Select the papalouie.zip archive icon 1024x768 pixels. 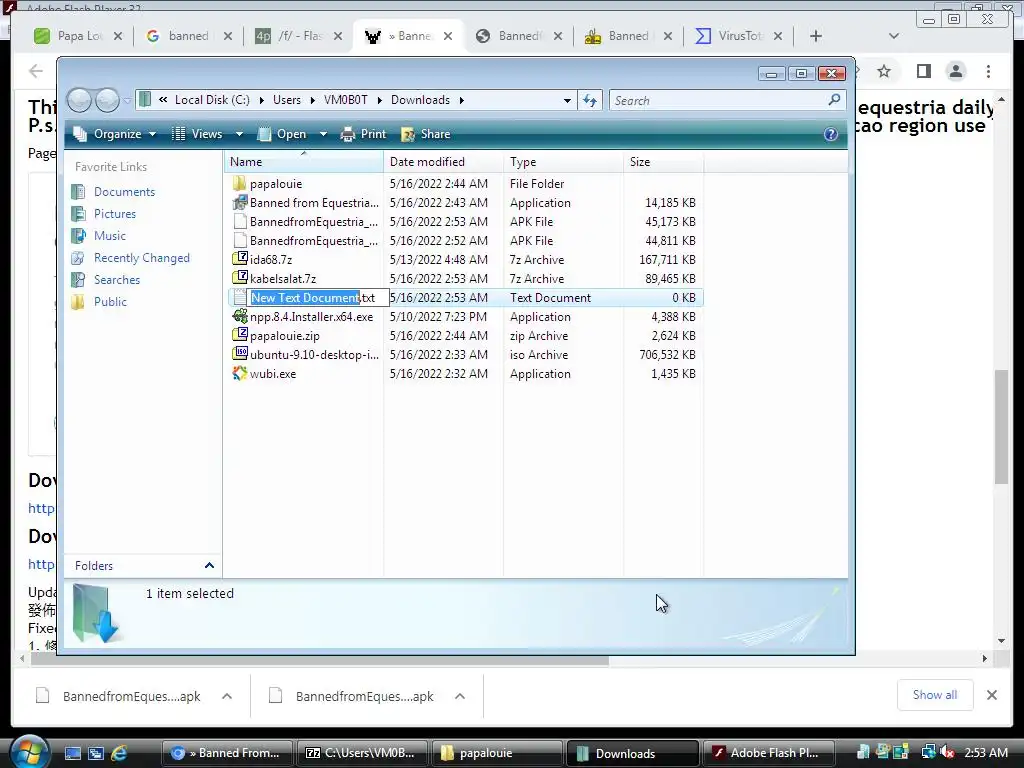tap(240, 336)
